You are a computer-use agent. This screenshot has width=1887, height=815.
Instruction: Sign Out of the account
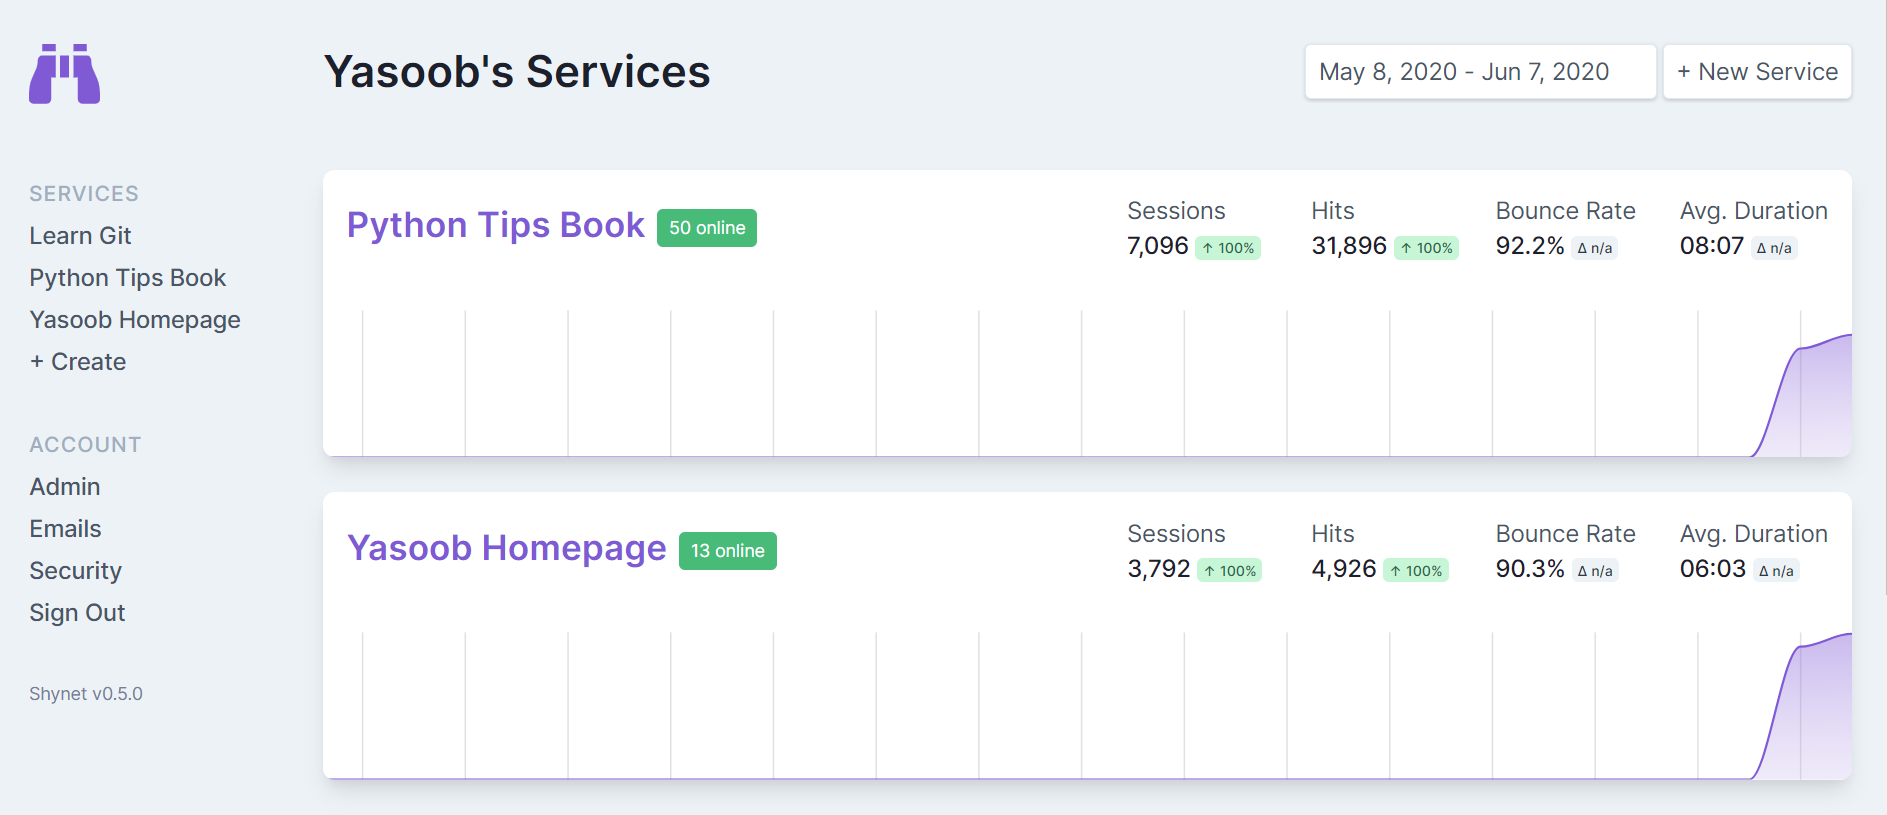pyautogui.click(x=77, y=613)
